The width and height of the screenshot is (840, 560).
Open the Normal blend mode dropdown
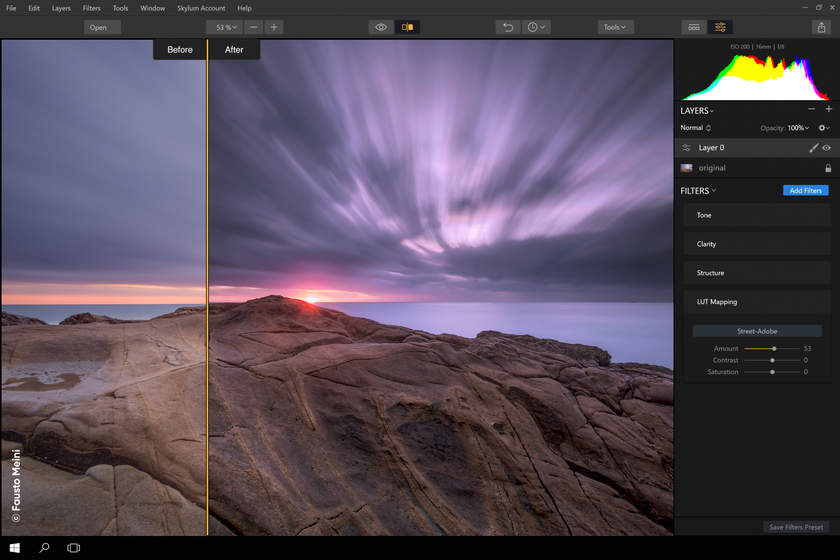695,128
